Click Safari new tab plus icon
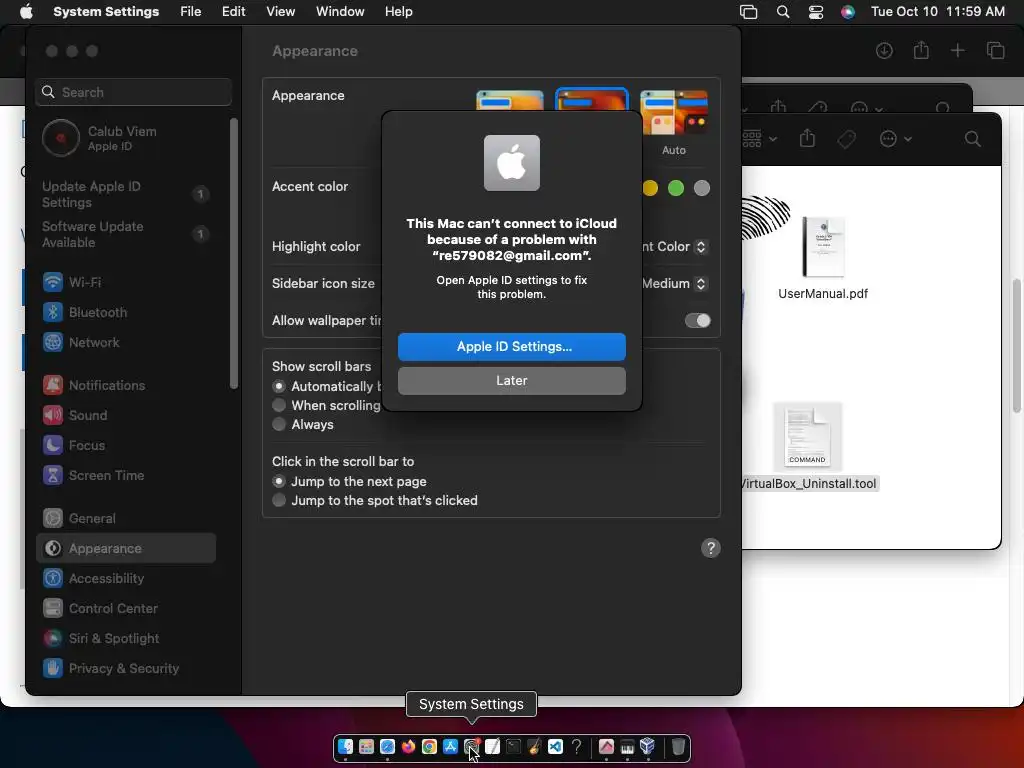The width and height of the screenshot is (1024, 768). [x=957, y=50]
